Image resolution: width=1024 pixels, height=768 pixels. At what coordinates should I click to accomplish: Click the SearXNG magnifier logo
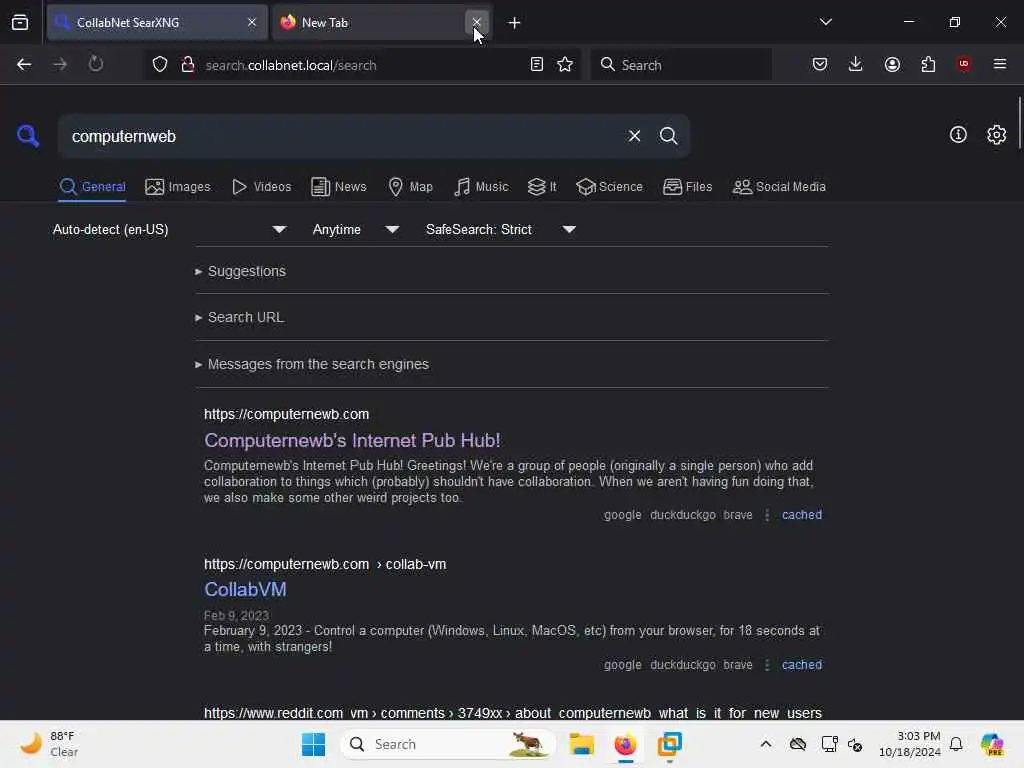tap(28, 136)
